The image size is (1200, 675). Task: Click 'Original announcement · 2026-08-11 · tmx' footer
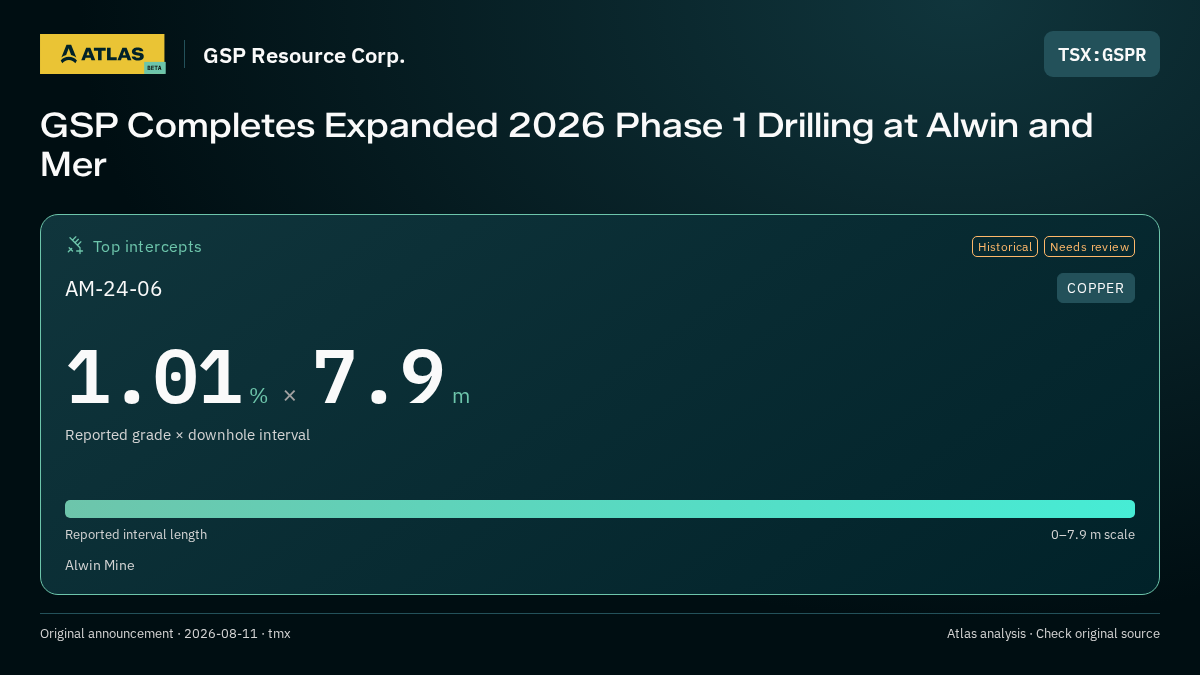click(x=165, y=634)
